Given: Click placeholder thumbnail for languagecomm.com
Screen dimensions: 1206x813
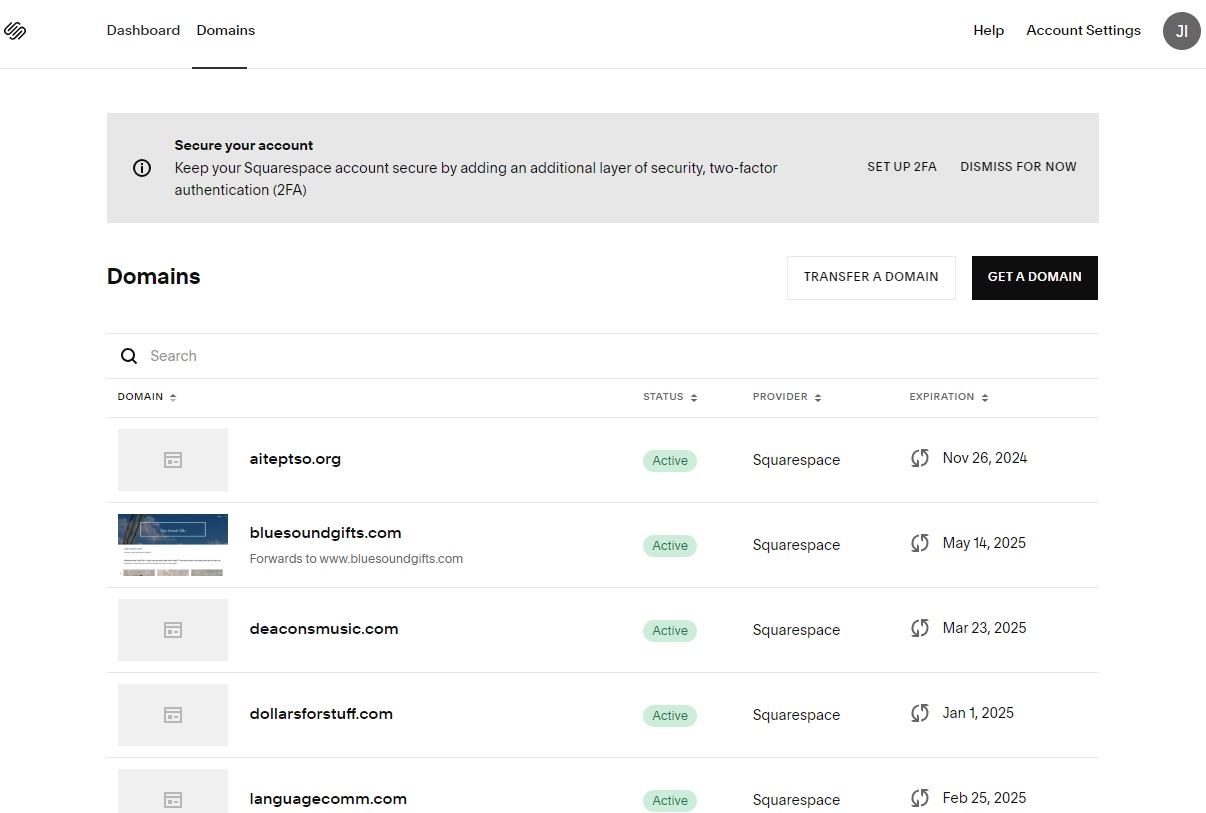Looking at the screenshot, I should tap(173, 791).
